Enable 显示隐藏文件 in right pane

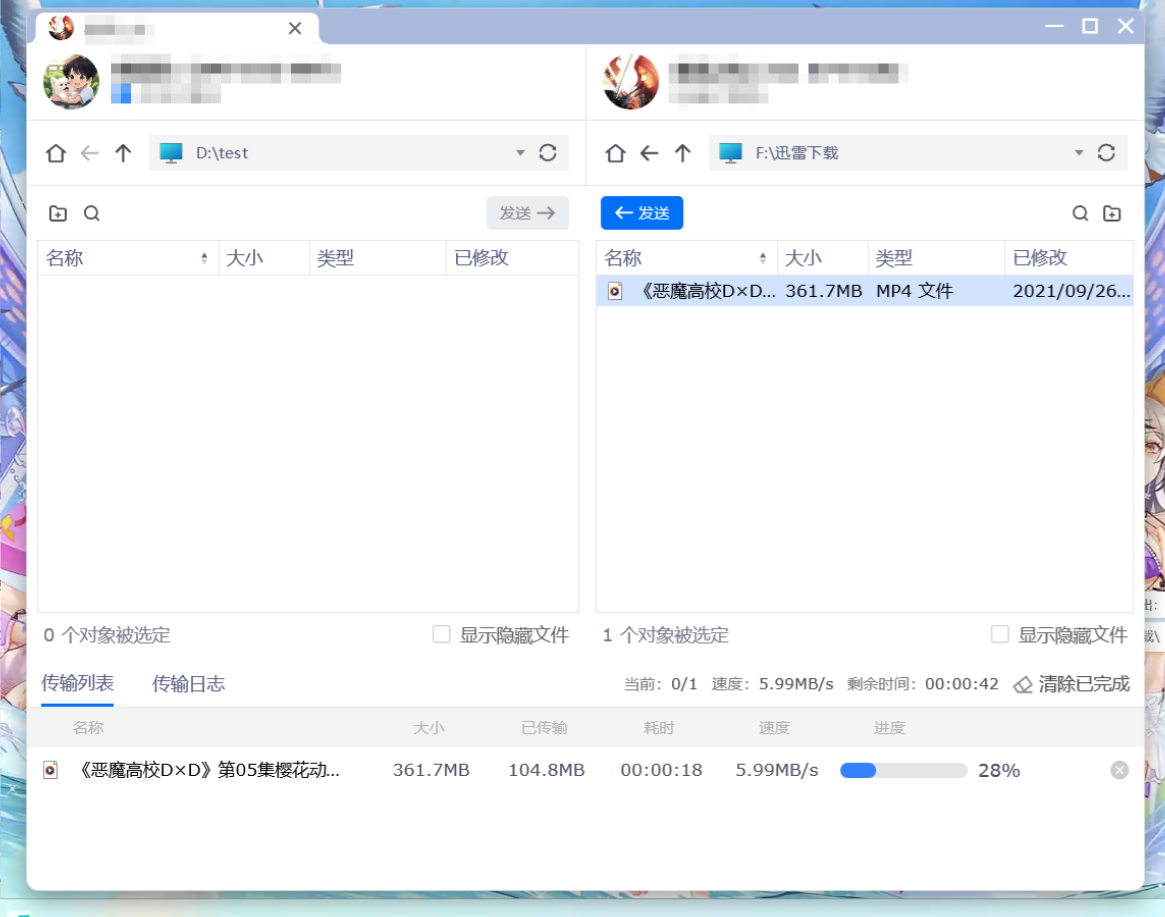tap(1000, 634)
